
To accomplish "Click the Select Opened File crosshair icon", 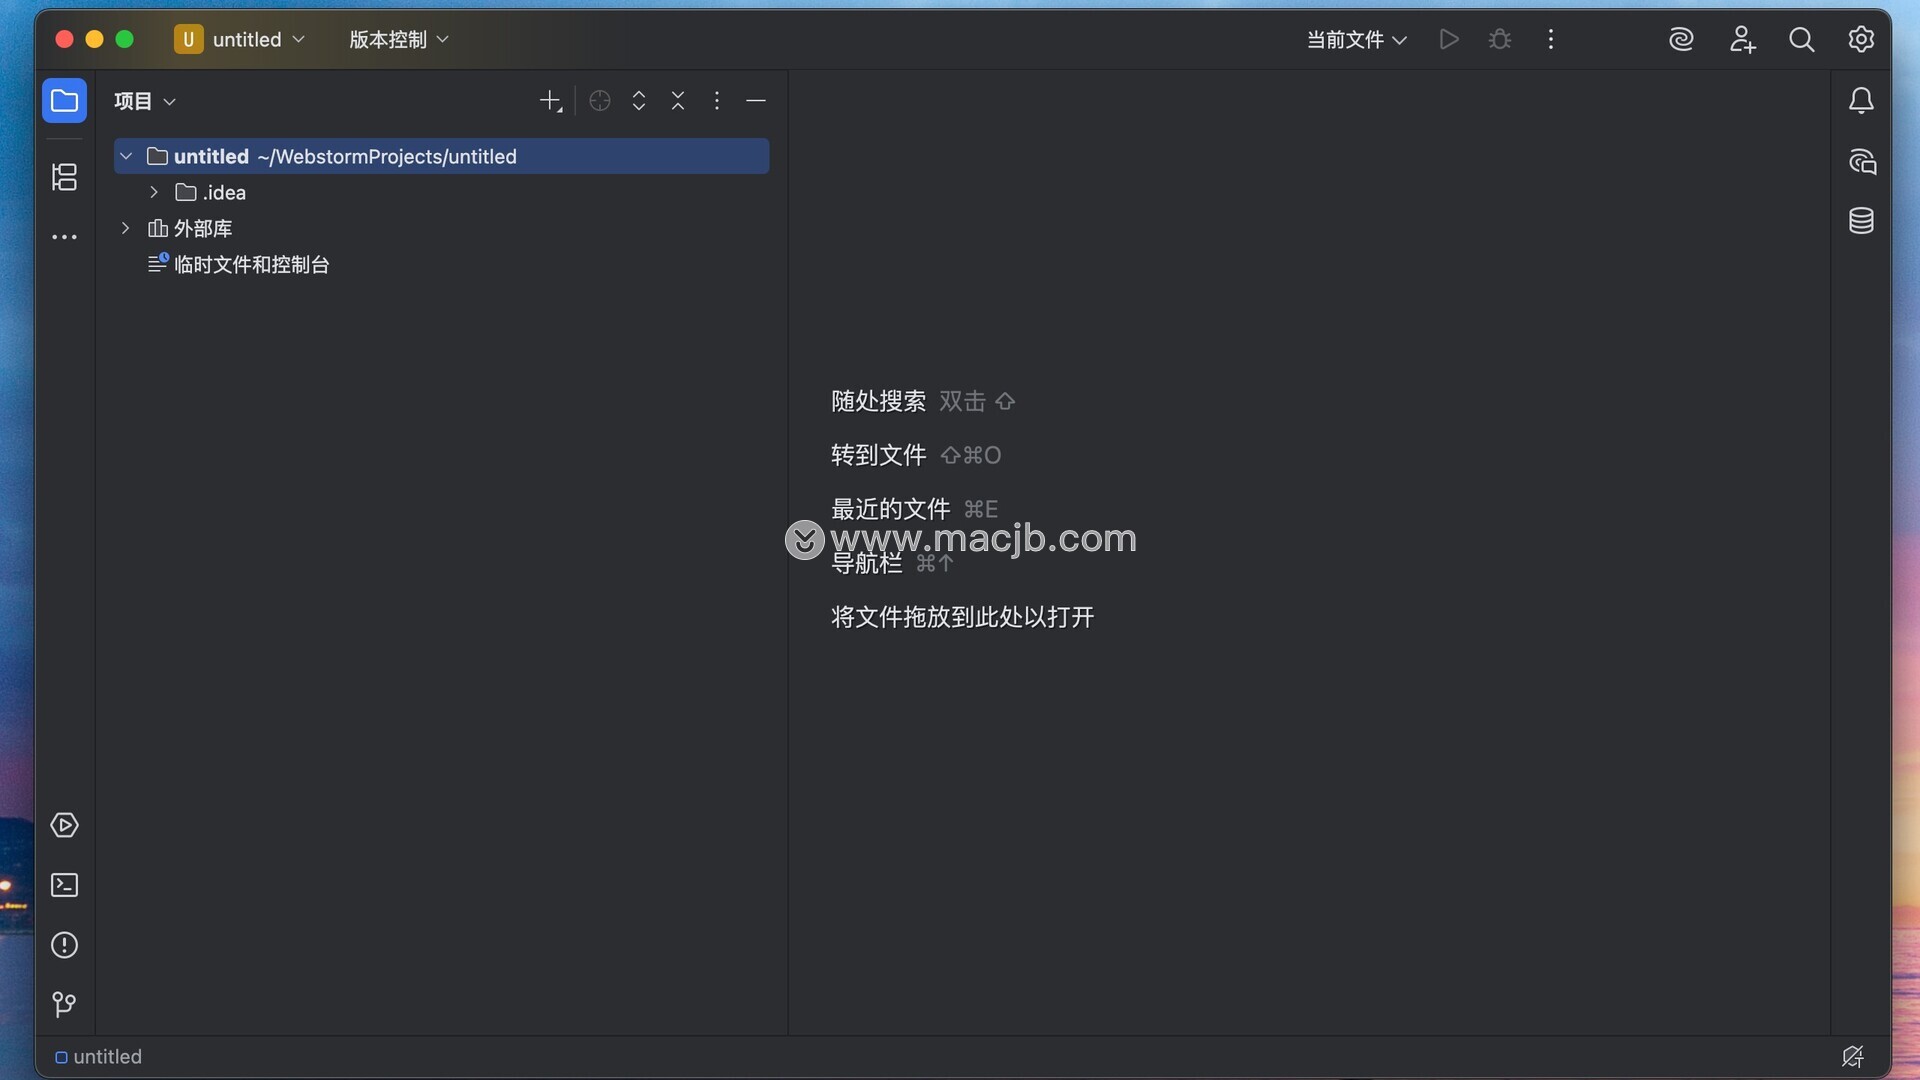I will 600,101.
